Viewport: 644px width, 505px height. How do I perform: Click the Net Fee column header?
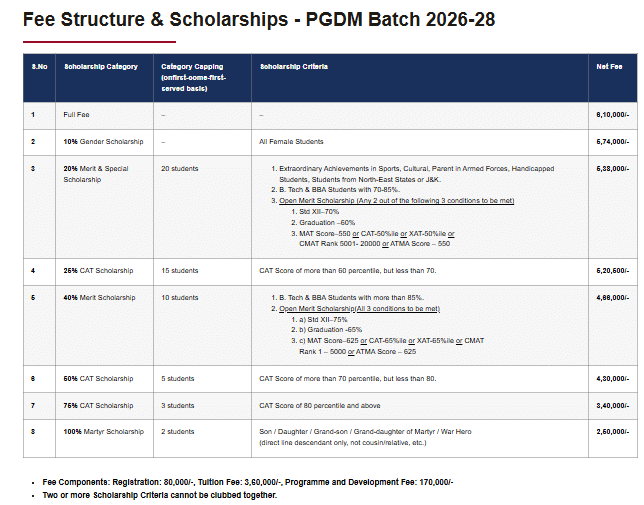click(x=609, y=66)
